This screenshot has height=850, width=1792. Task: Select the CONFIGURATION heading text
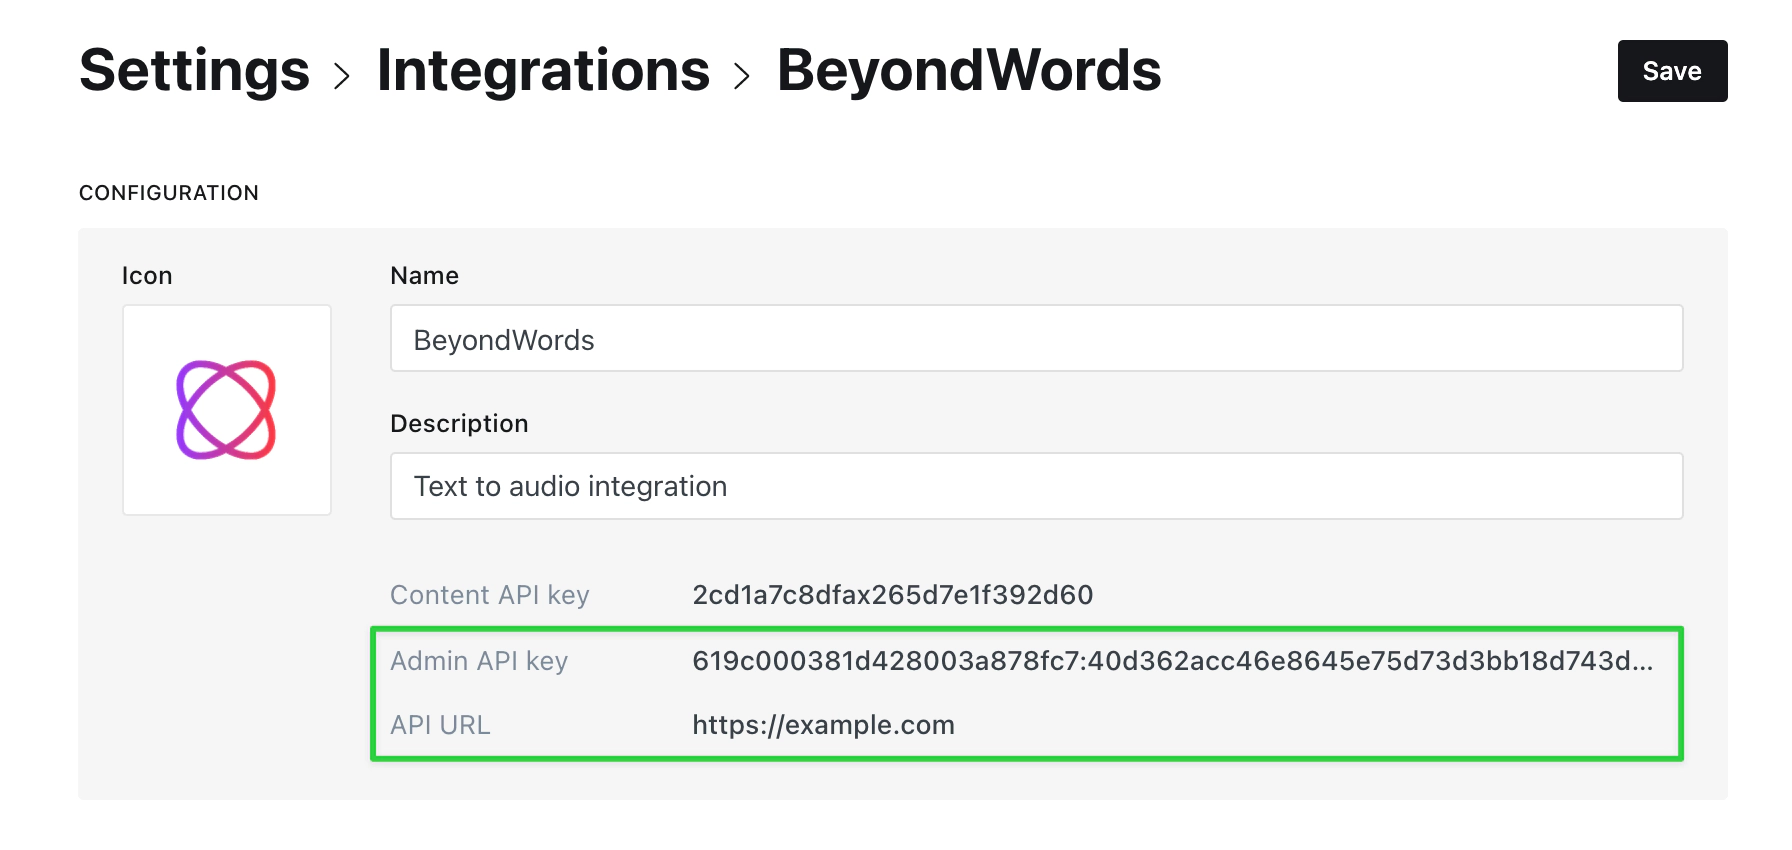(x=169, y=192)
